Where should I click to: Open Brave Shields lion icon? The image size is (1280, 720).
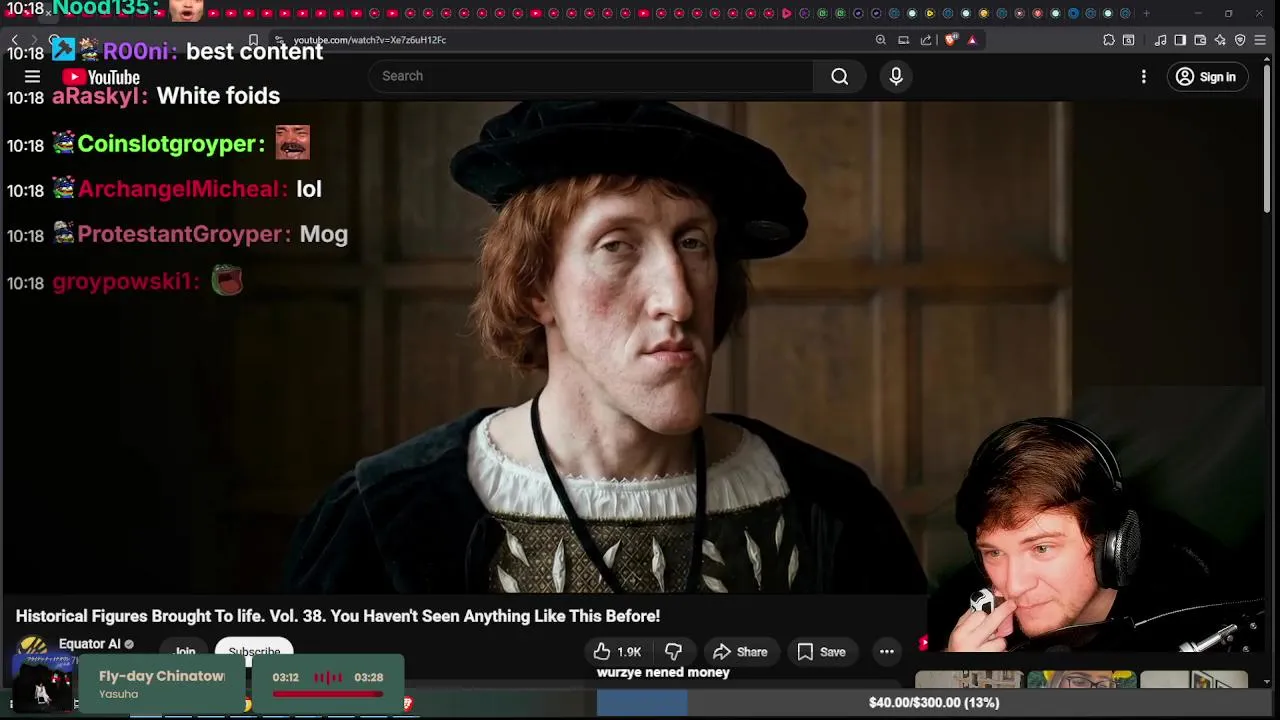pyautogui.click(x=950, y=40)
